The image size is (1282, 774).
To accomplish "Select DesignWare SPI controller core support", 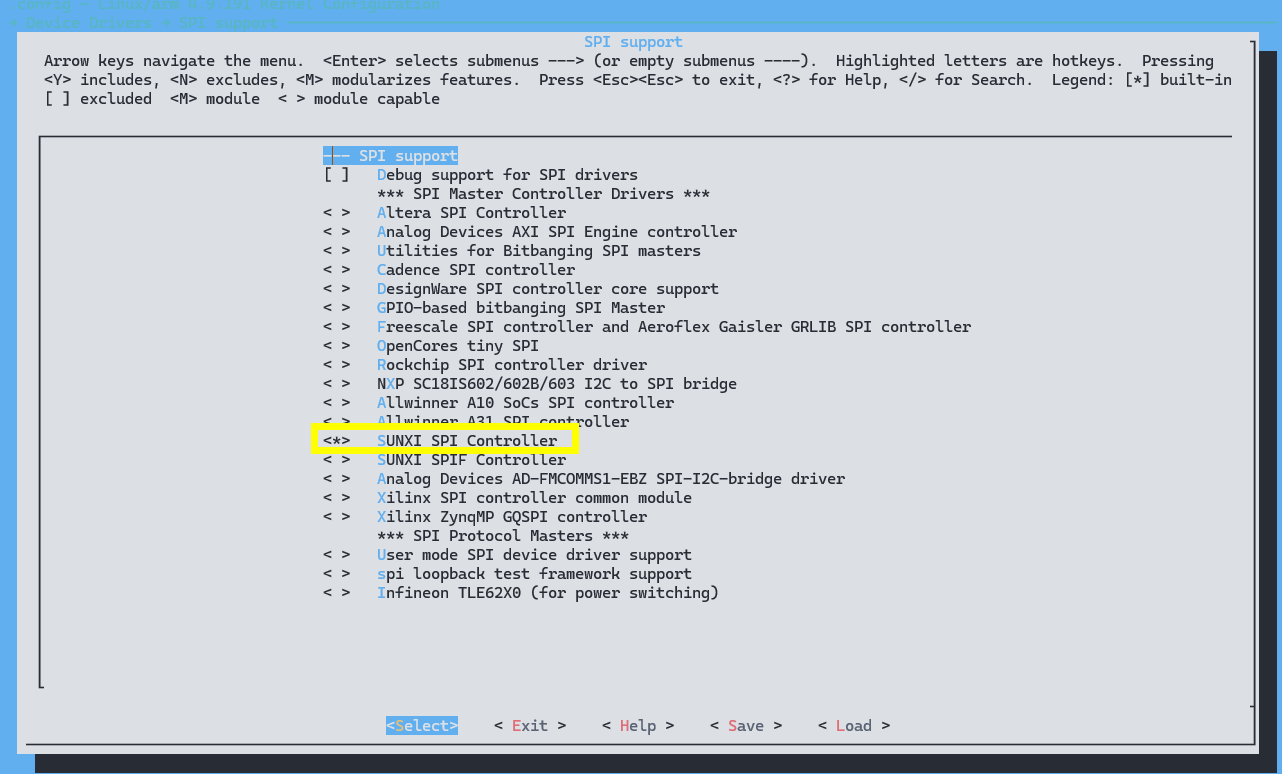I will pyautogui.click(x=547, y=289).
